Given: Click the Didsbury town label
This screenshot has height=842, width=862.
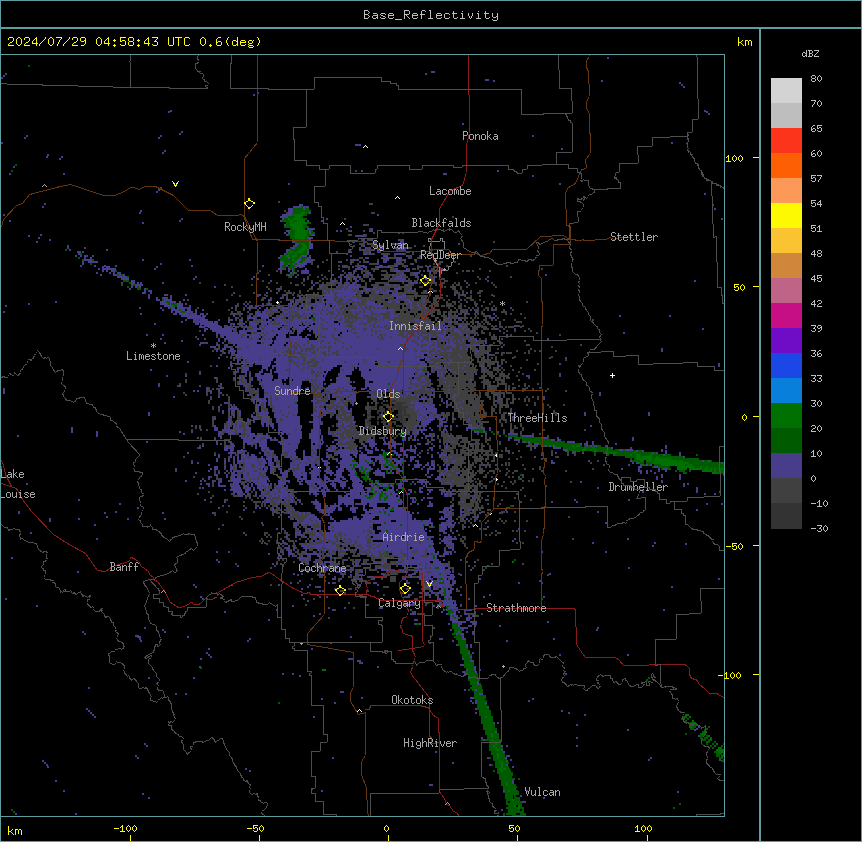Looking at the screenshot, I should pyautogui.click(x=383, y=431).
